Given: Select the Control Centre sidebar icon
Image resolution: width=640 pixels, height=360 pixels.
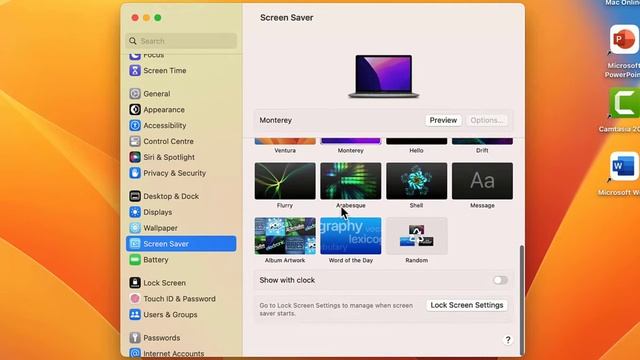Looking at the screenshot, I should click(135, 141).
